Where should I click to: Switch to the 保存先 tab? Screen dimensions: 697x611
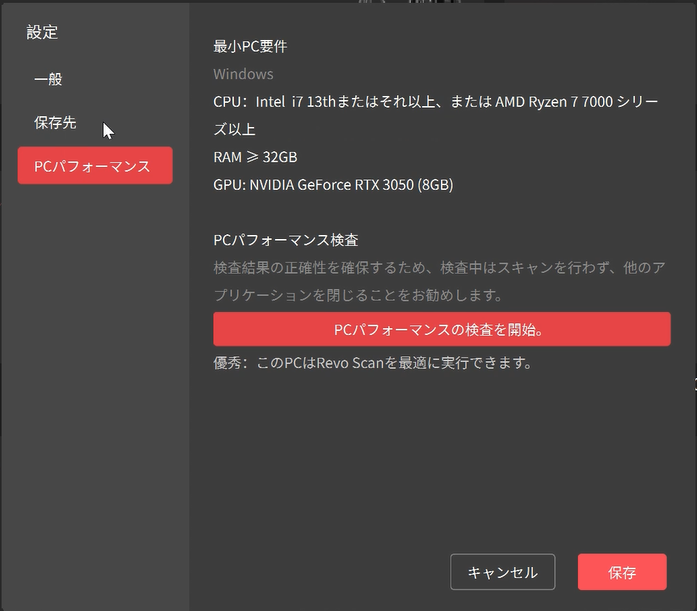55,123
